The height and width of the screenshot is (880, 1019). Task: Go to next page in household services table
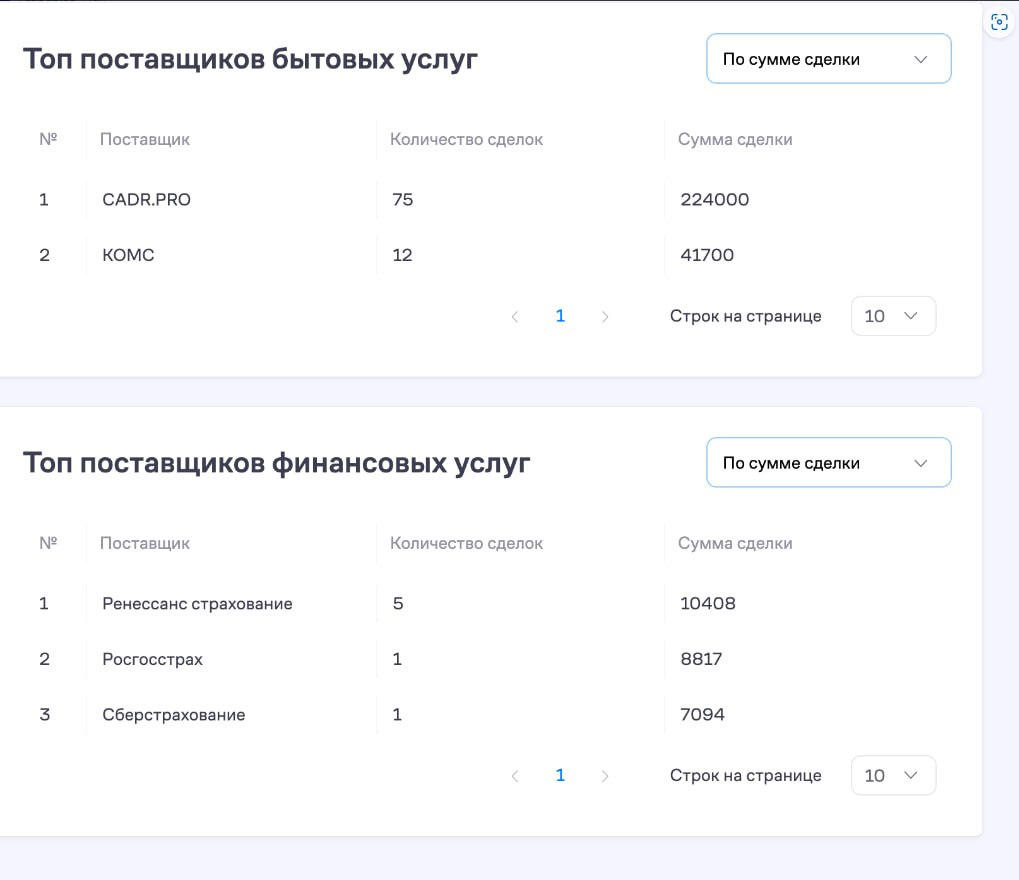coord(605,317)
